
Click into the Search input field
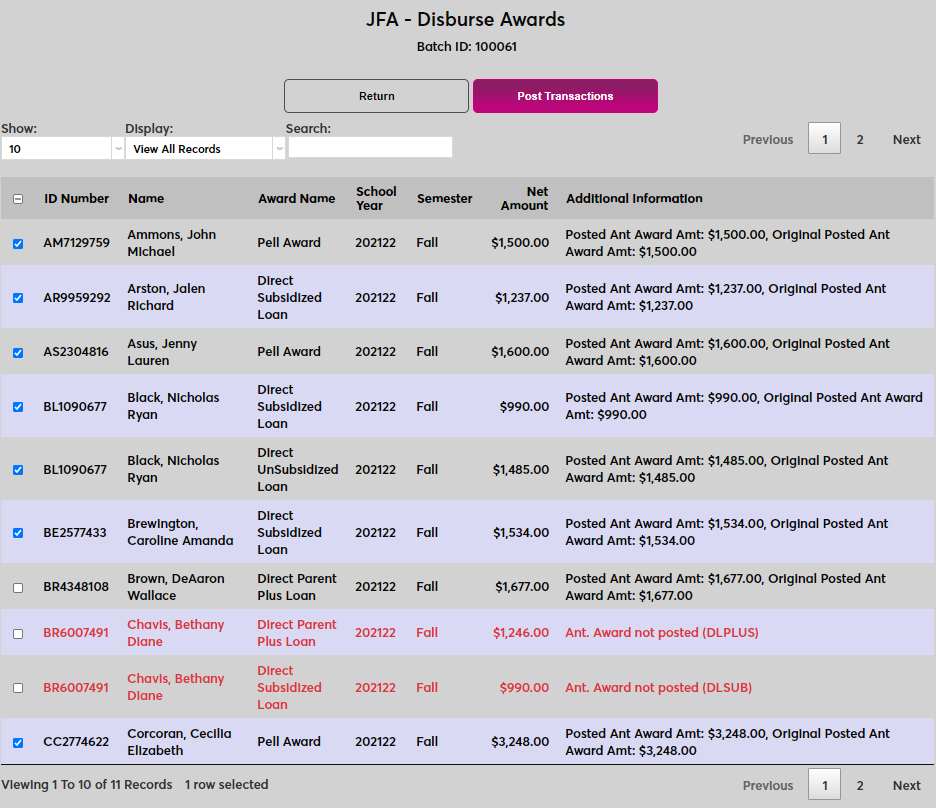tap(370, 148)
